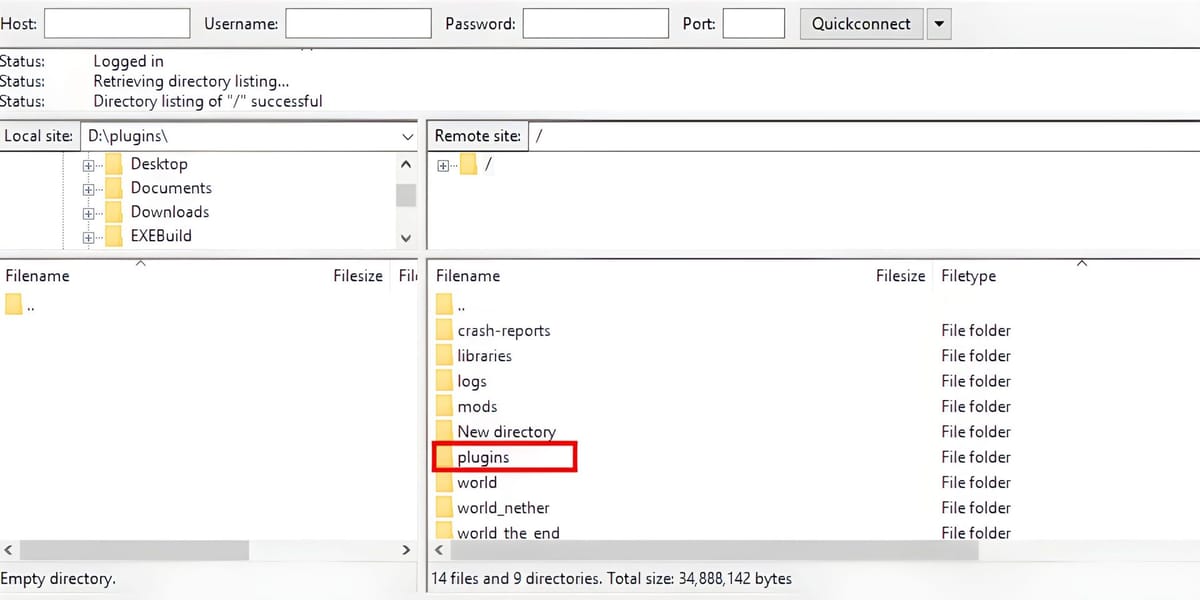The height and width of the screenshot is (600, 1200).
Task: Open the world_the_end folder
Action: click(x=505, y=532)
